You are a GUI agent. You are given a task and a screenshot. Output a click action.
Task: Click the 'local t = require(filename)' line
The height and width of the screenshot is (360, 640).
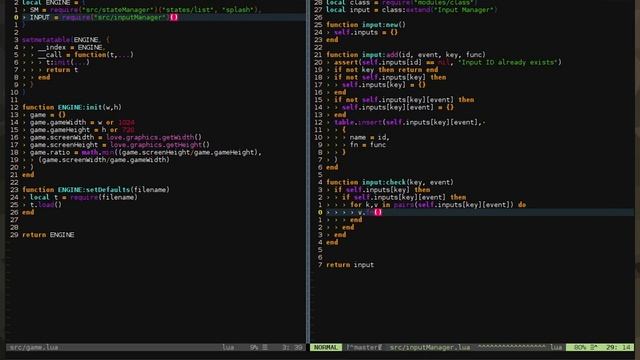click(84, 197)
